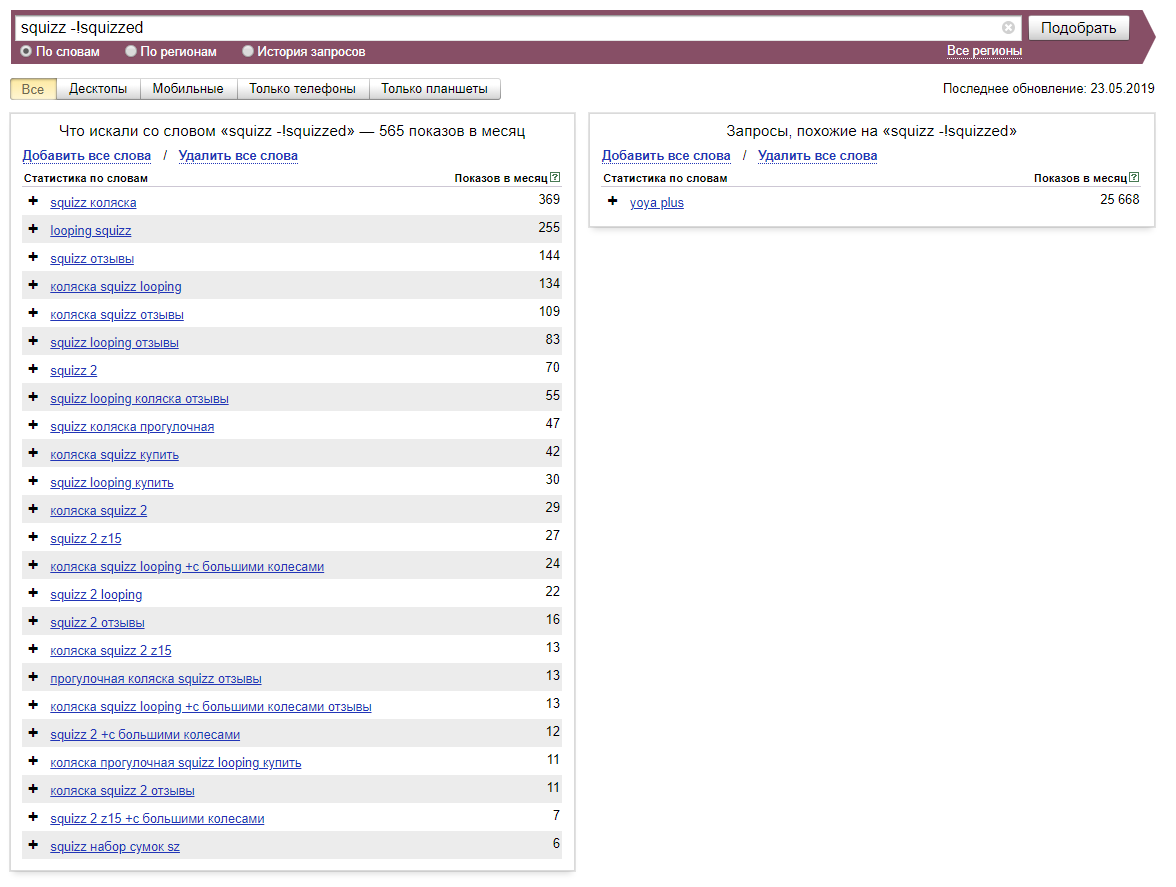The height and width of the screenshot is (887, 1176).
Task: Add 'коляска squizz 2 отзывы' via plus icon
Action: click(33, 789)
